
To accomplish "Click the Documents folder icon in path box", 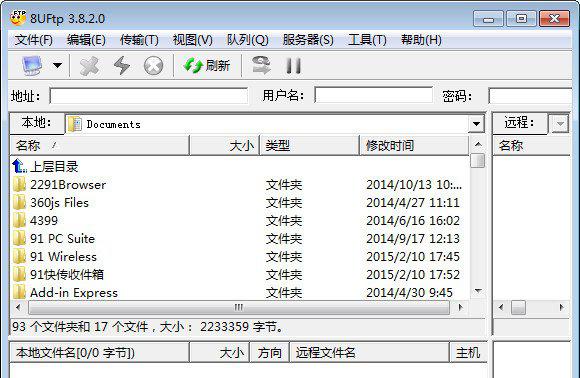I will (x=75, y=124).
